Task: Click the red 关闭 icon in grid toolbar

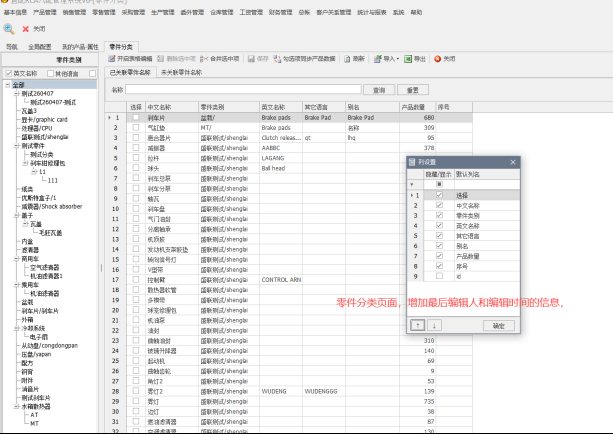Action: [437, 59]
